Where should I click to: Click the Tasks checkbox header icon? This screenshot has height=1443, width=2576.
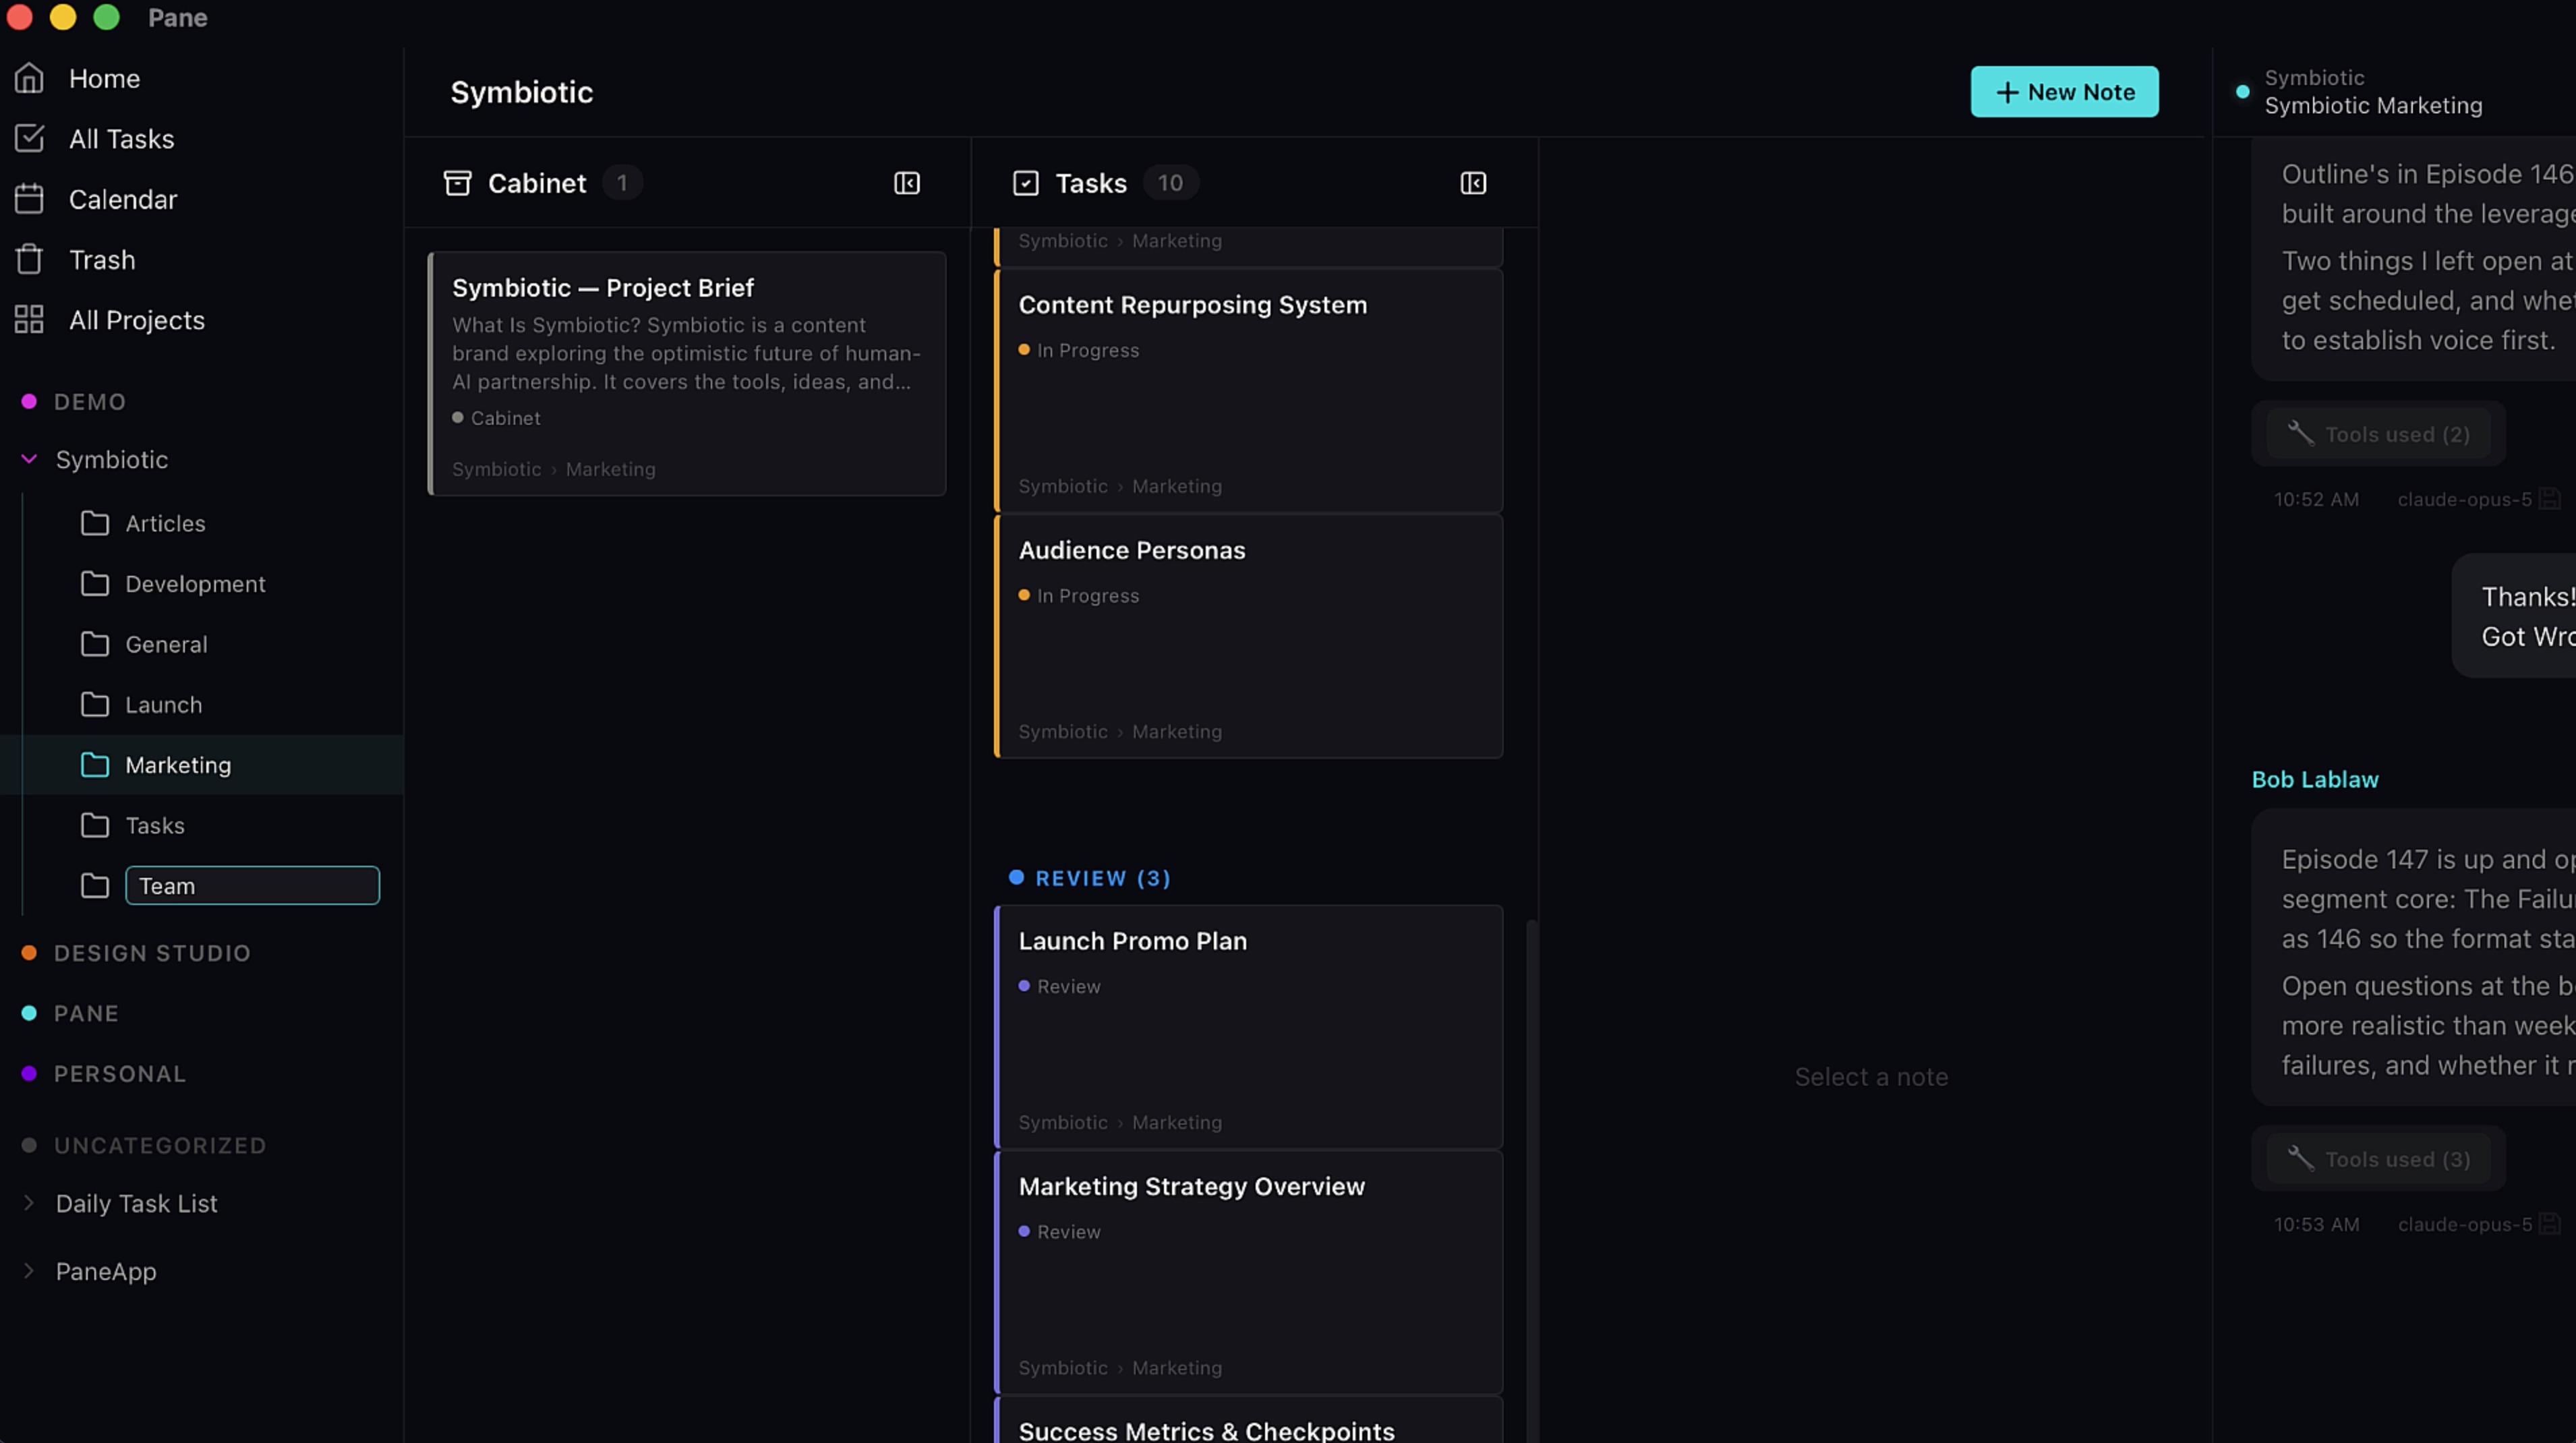click(x=1026, y=183)
